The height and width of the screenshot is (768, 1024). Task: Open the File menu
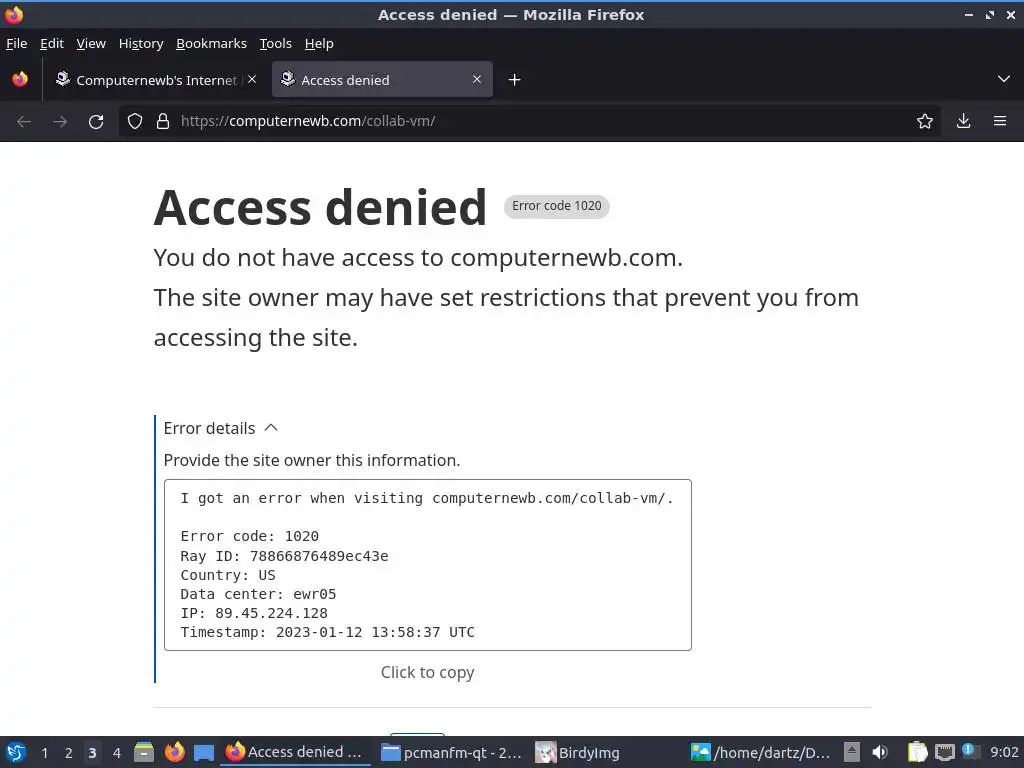tap(16, 43)
